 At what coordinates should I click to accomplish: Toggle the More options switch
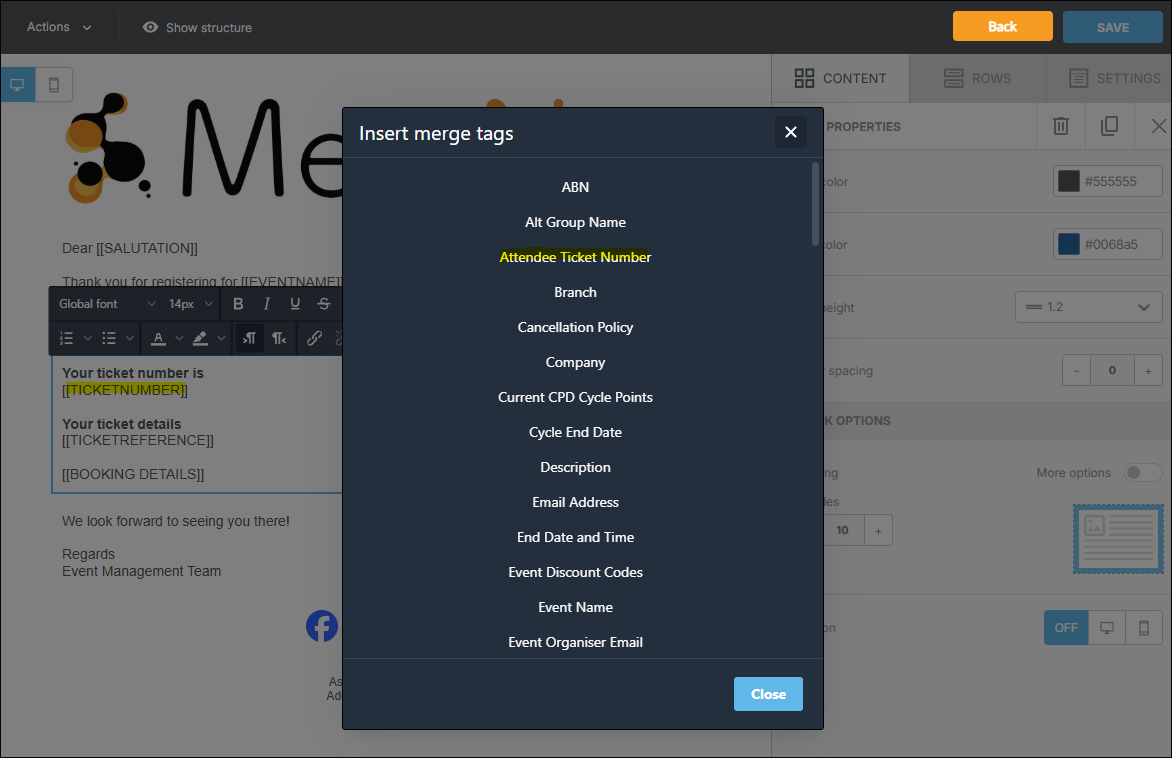click(1143, 472)
